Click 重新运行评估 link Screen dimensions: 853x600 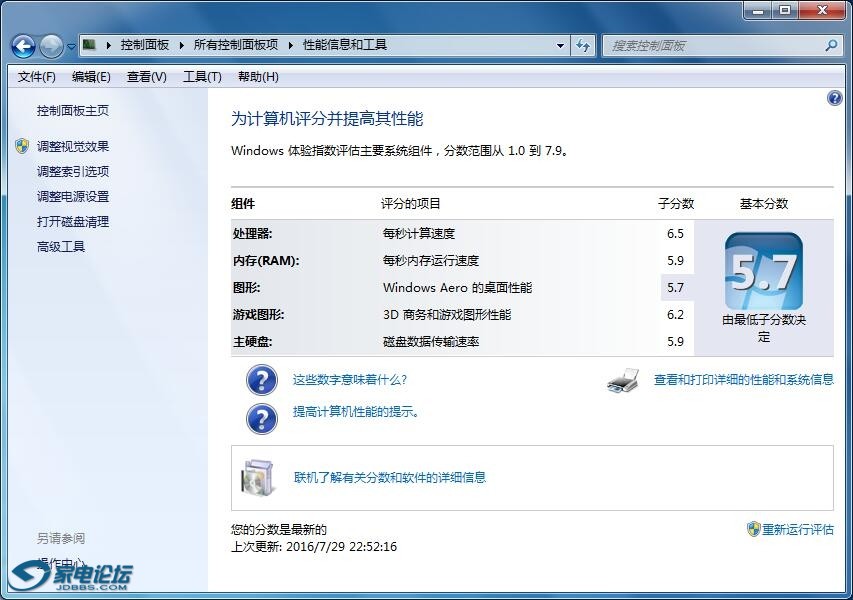(798, 529)
